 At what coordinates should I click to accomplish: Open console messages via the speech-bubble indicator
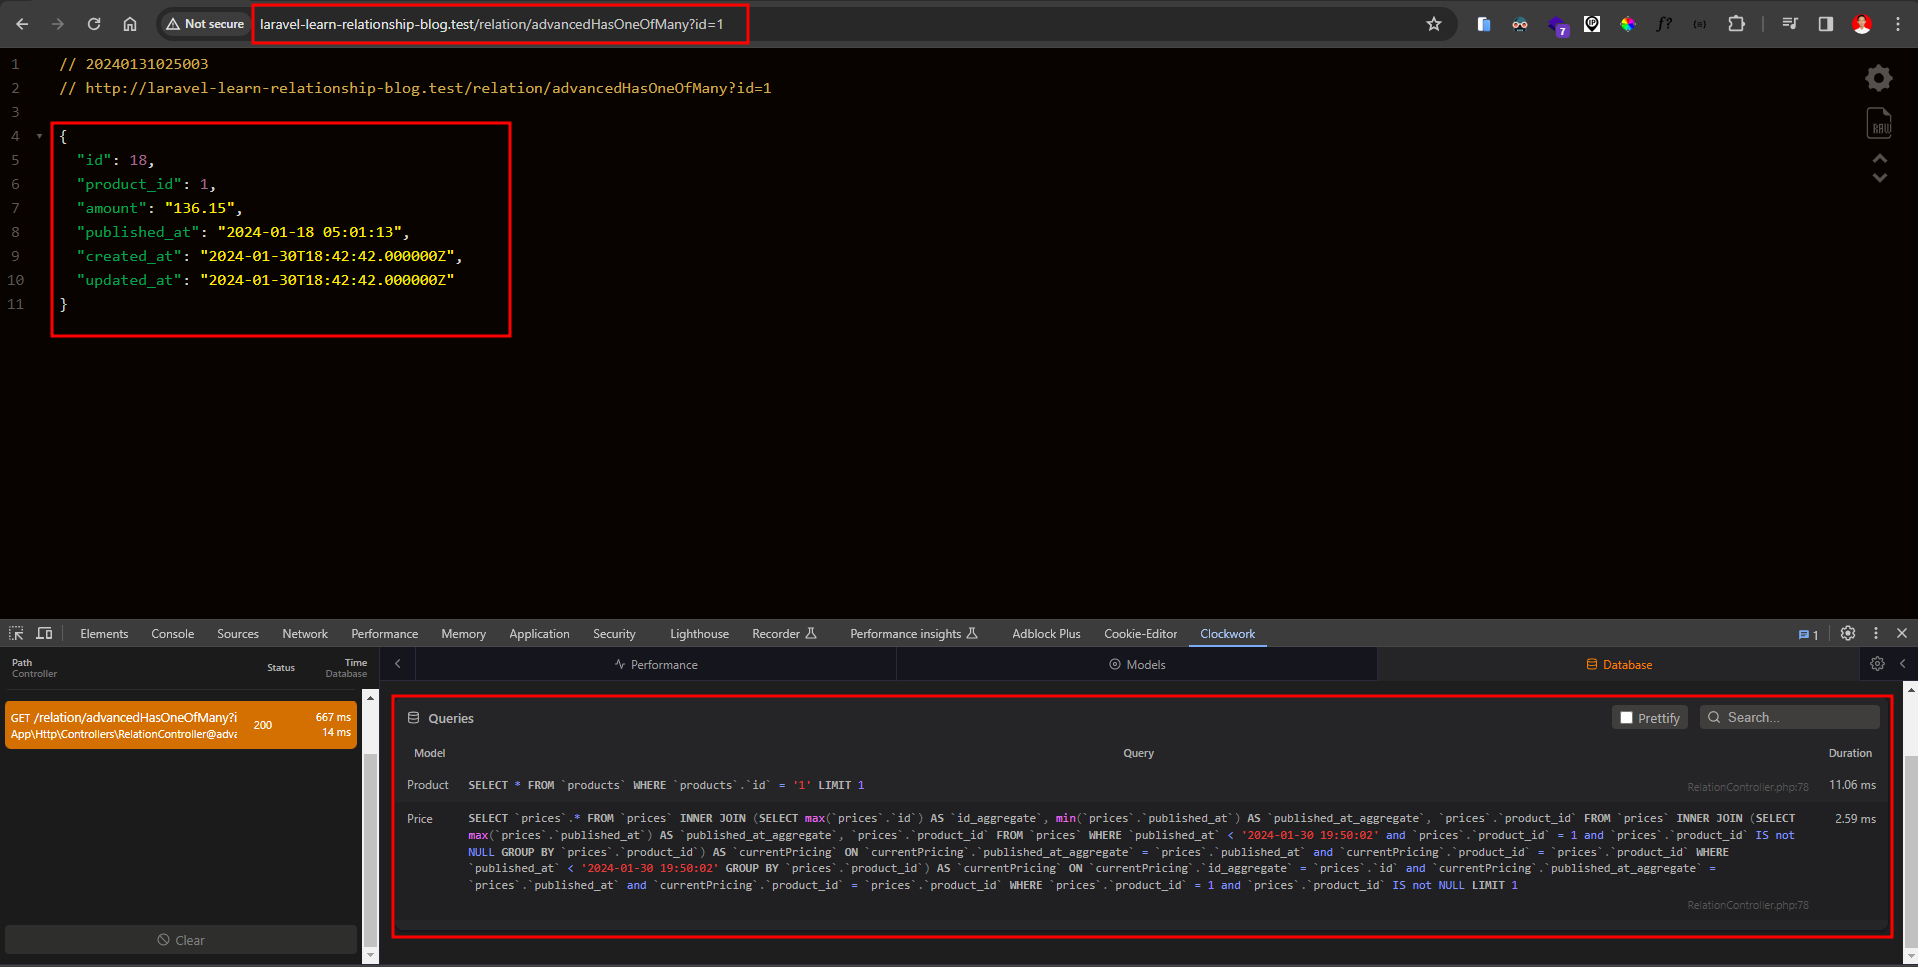coord(1806,633)
